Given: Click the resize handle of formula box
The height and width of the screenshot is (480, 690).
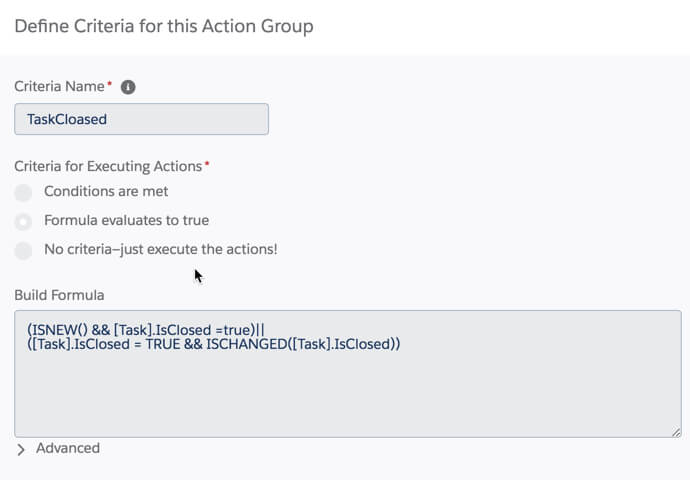Looking at the screenshot, I should pyautogui.click(x=676, y=431).
